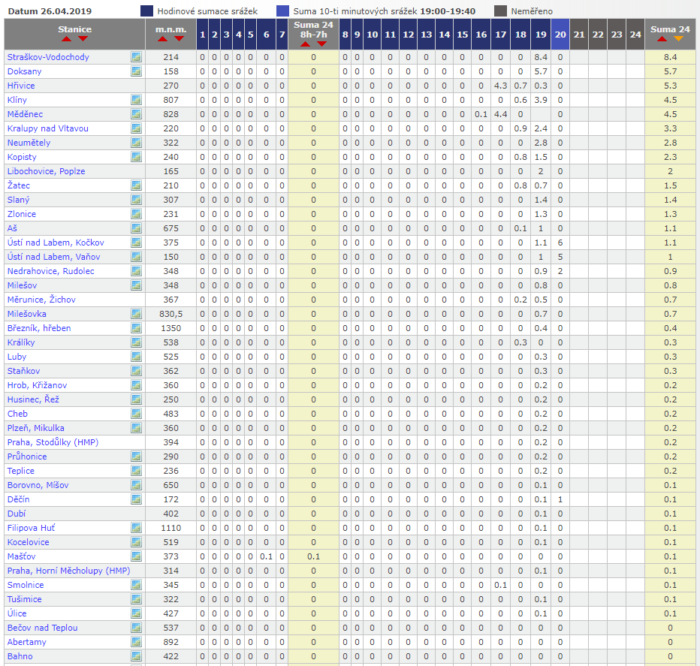700x666 pixels.
Task: Sort Suma 24 8h-7h ascending arrow
Action: point(305,44)
